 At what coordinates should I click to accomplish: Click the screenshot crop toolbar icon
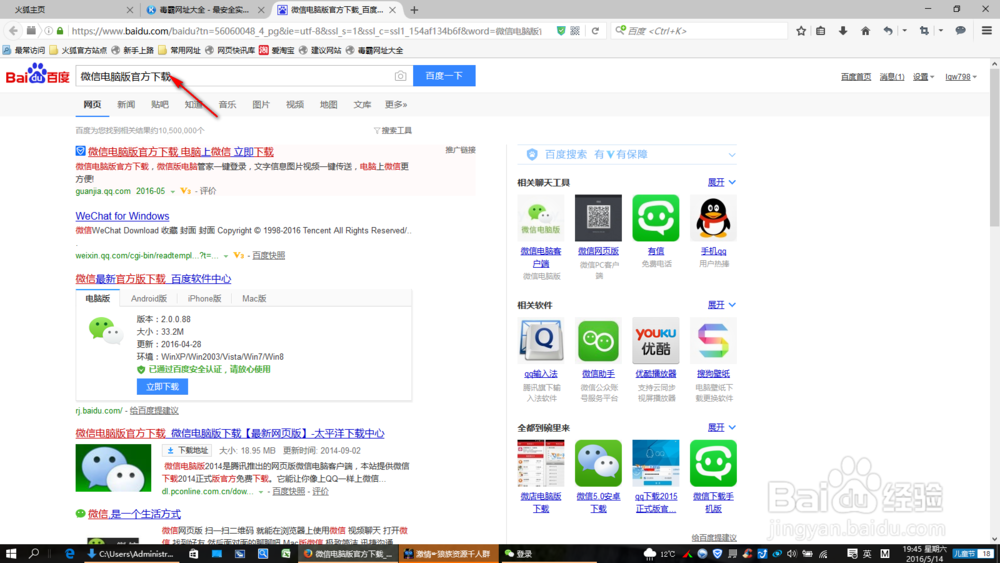924,31
